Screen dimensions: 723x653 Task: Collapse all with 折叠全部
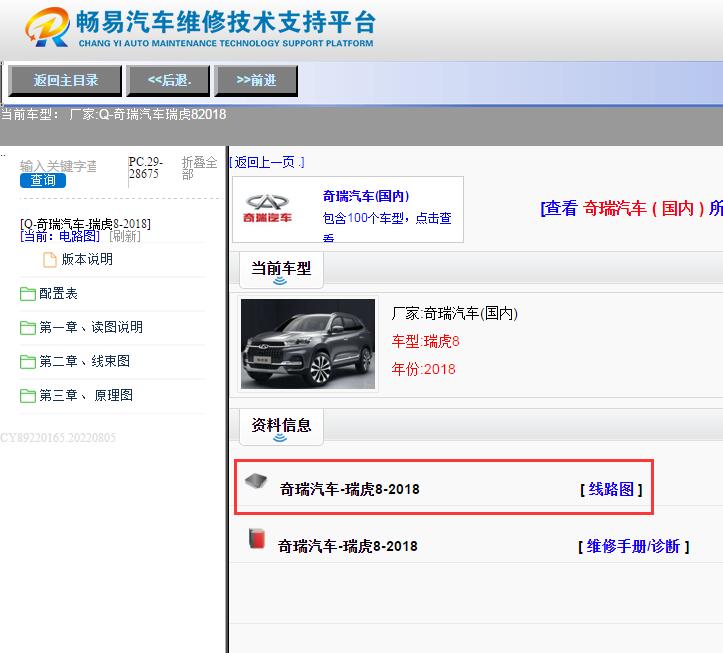pos(199,168)
